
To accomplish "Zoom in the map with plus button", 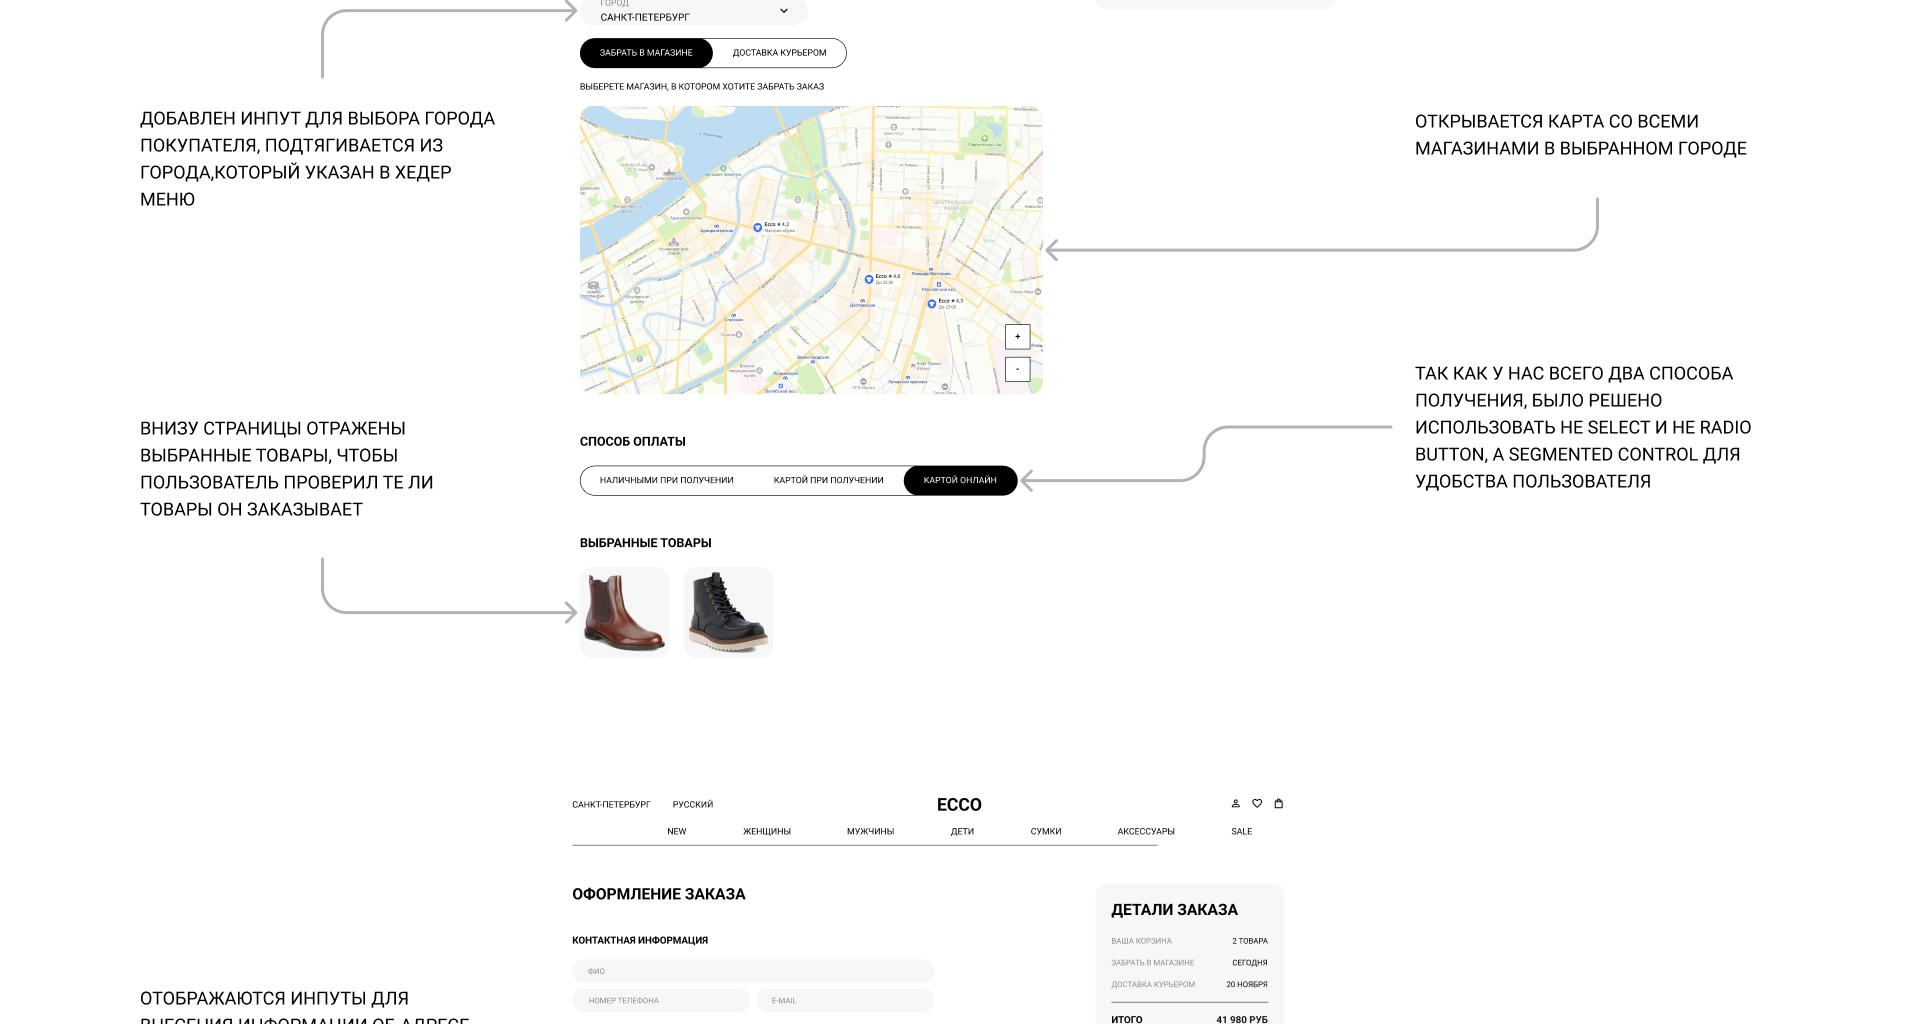I will click(x=1017, y=337).
